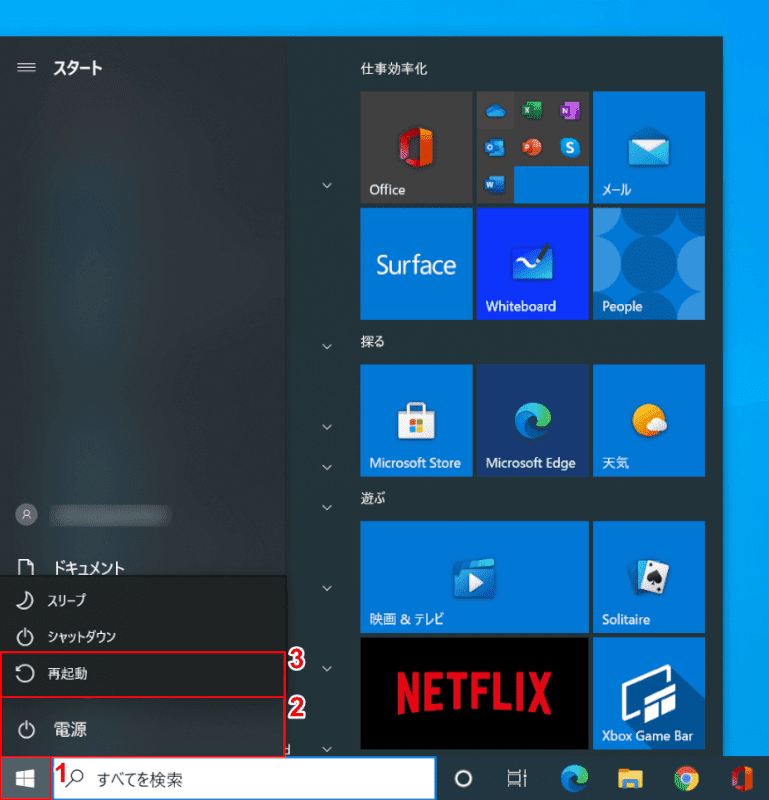Launch OneNote from the Office apps folder
The height and width of the screenshot is (800, 769).
pyautogui.click(x=569, y=110)
